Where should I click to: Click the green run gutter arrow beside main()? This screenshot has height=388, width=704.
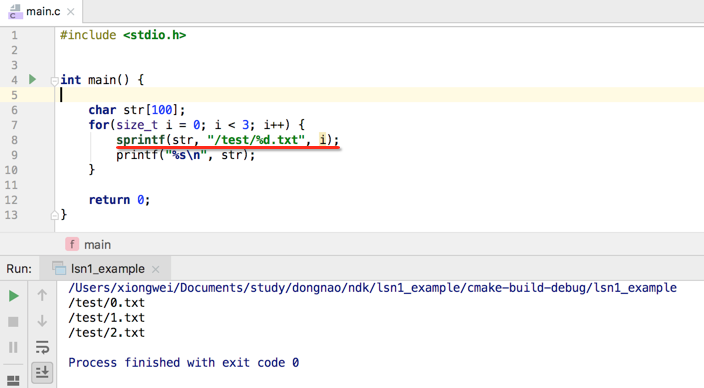tap(32, 79)
